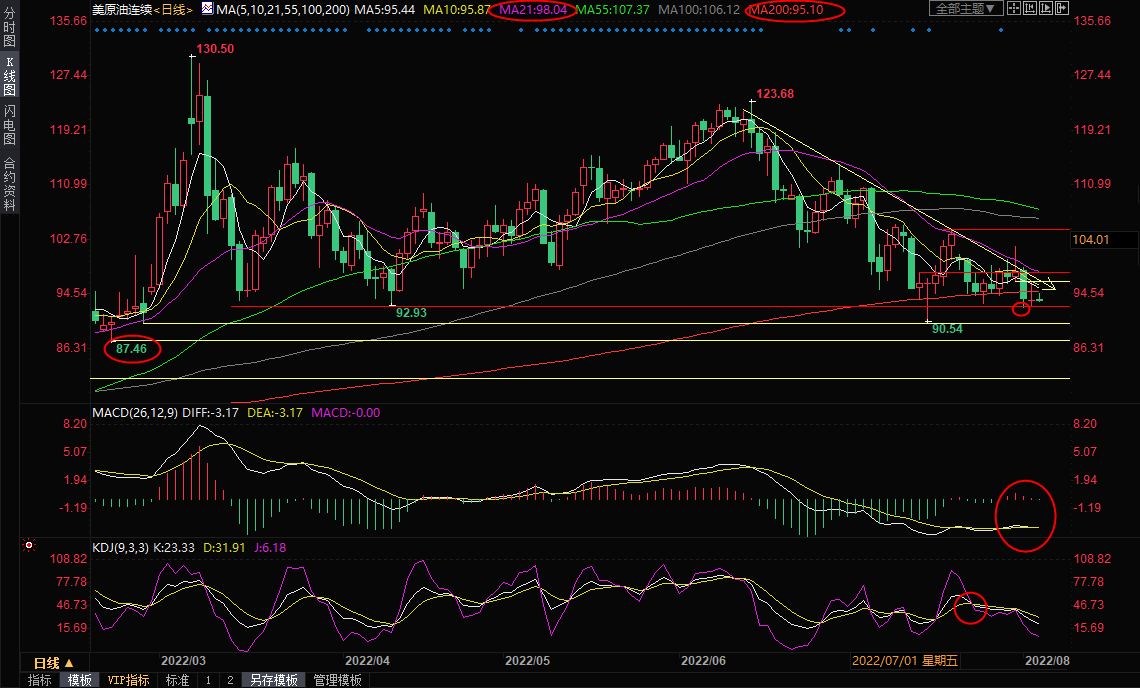Screen dimensions: 1140x688
Task: Click the 另存模板 button
Action: tap(273, 680)
